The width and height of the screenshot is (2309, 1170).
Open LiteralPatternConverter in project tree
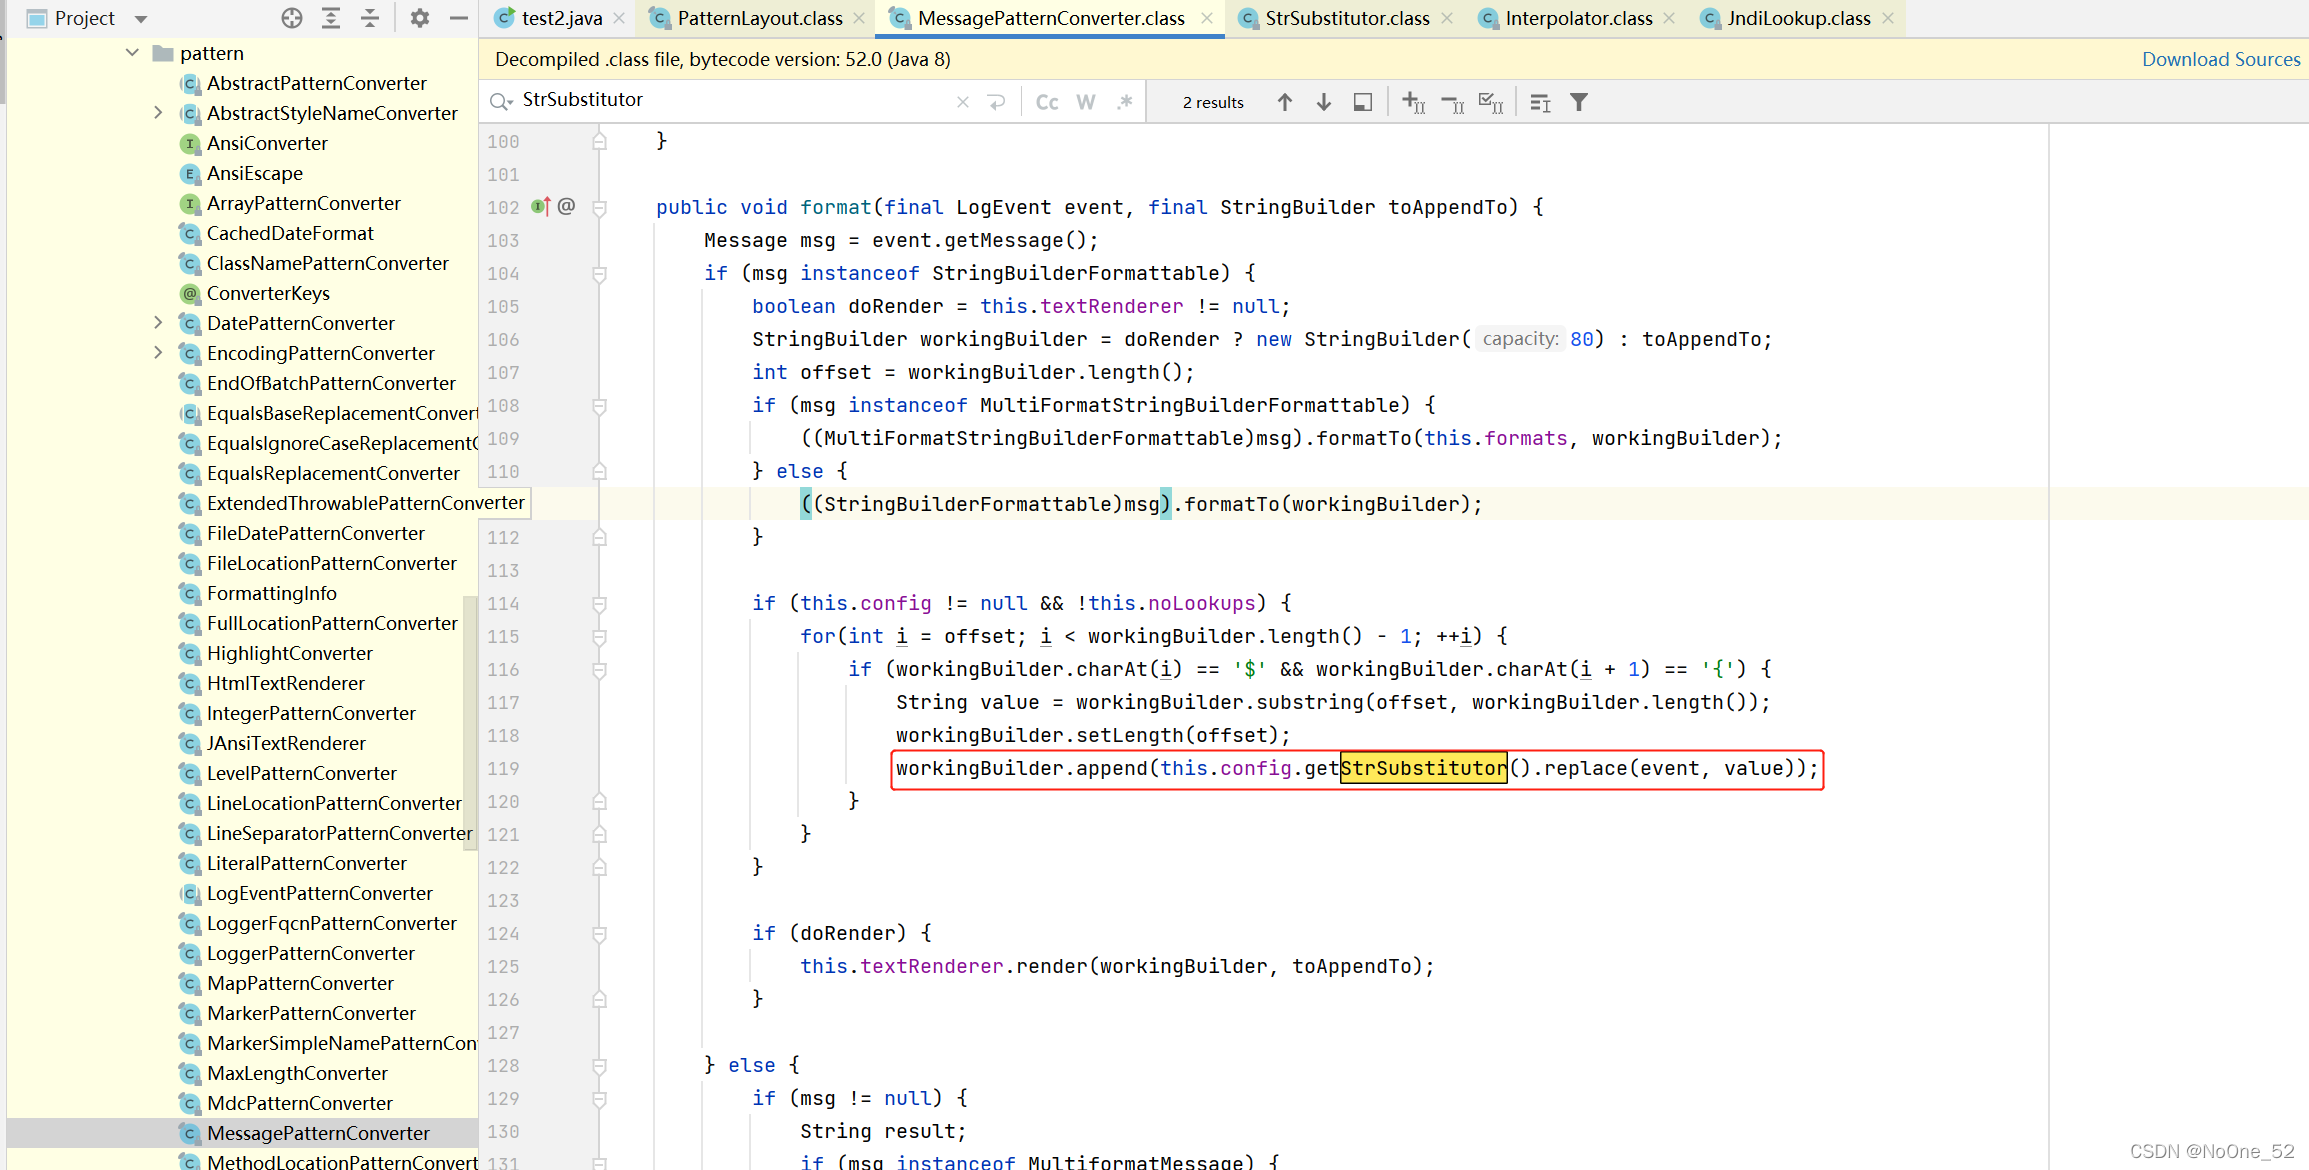click(x=306, y=863)
